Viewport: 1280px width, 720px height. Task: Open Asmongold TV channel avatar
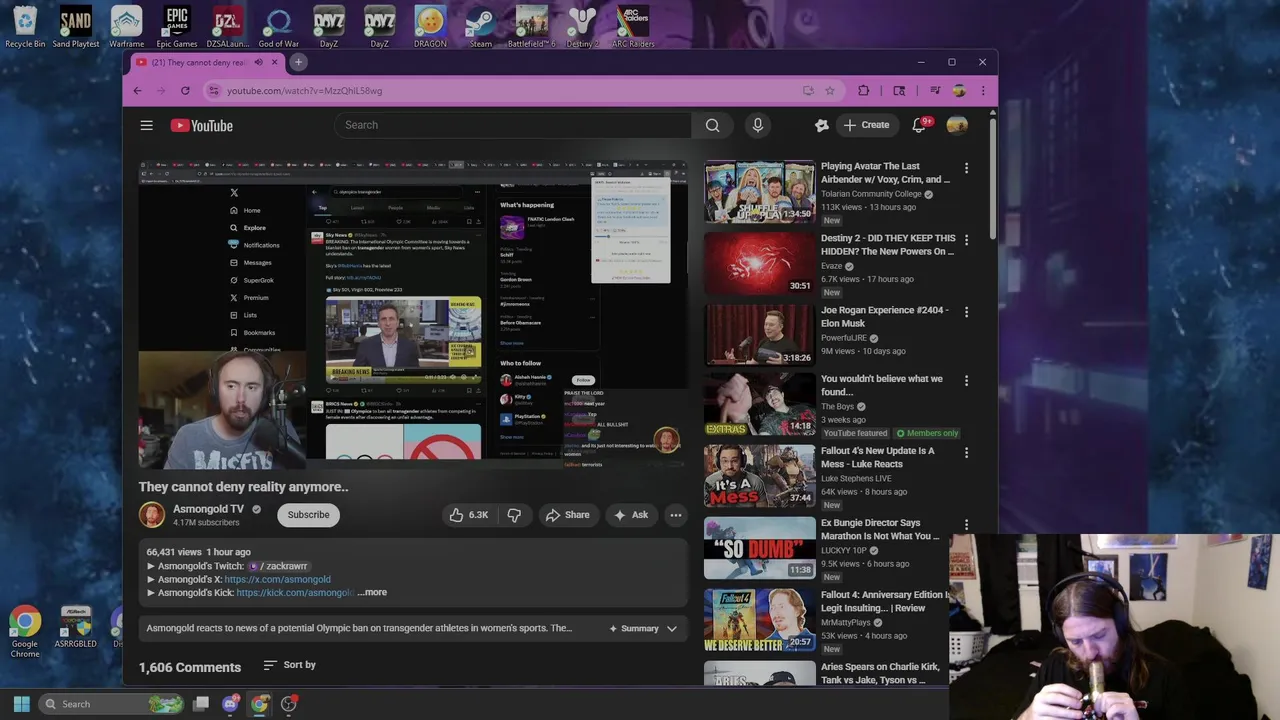[152, 515]
